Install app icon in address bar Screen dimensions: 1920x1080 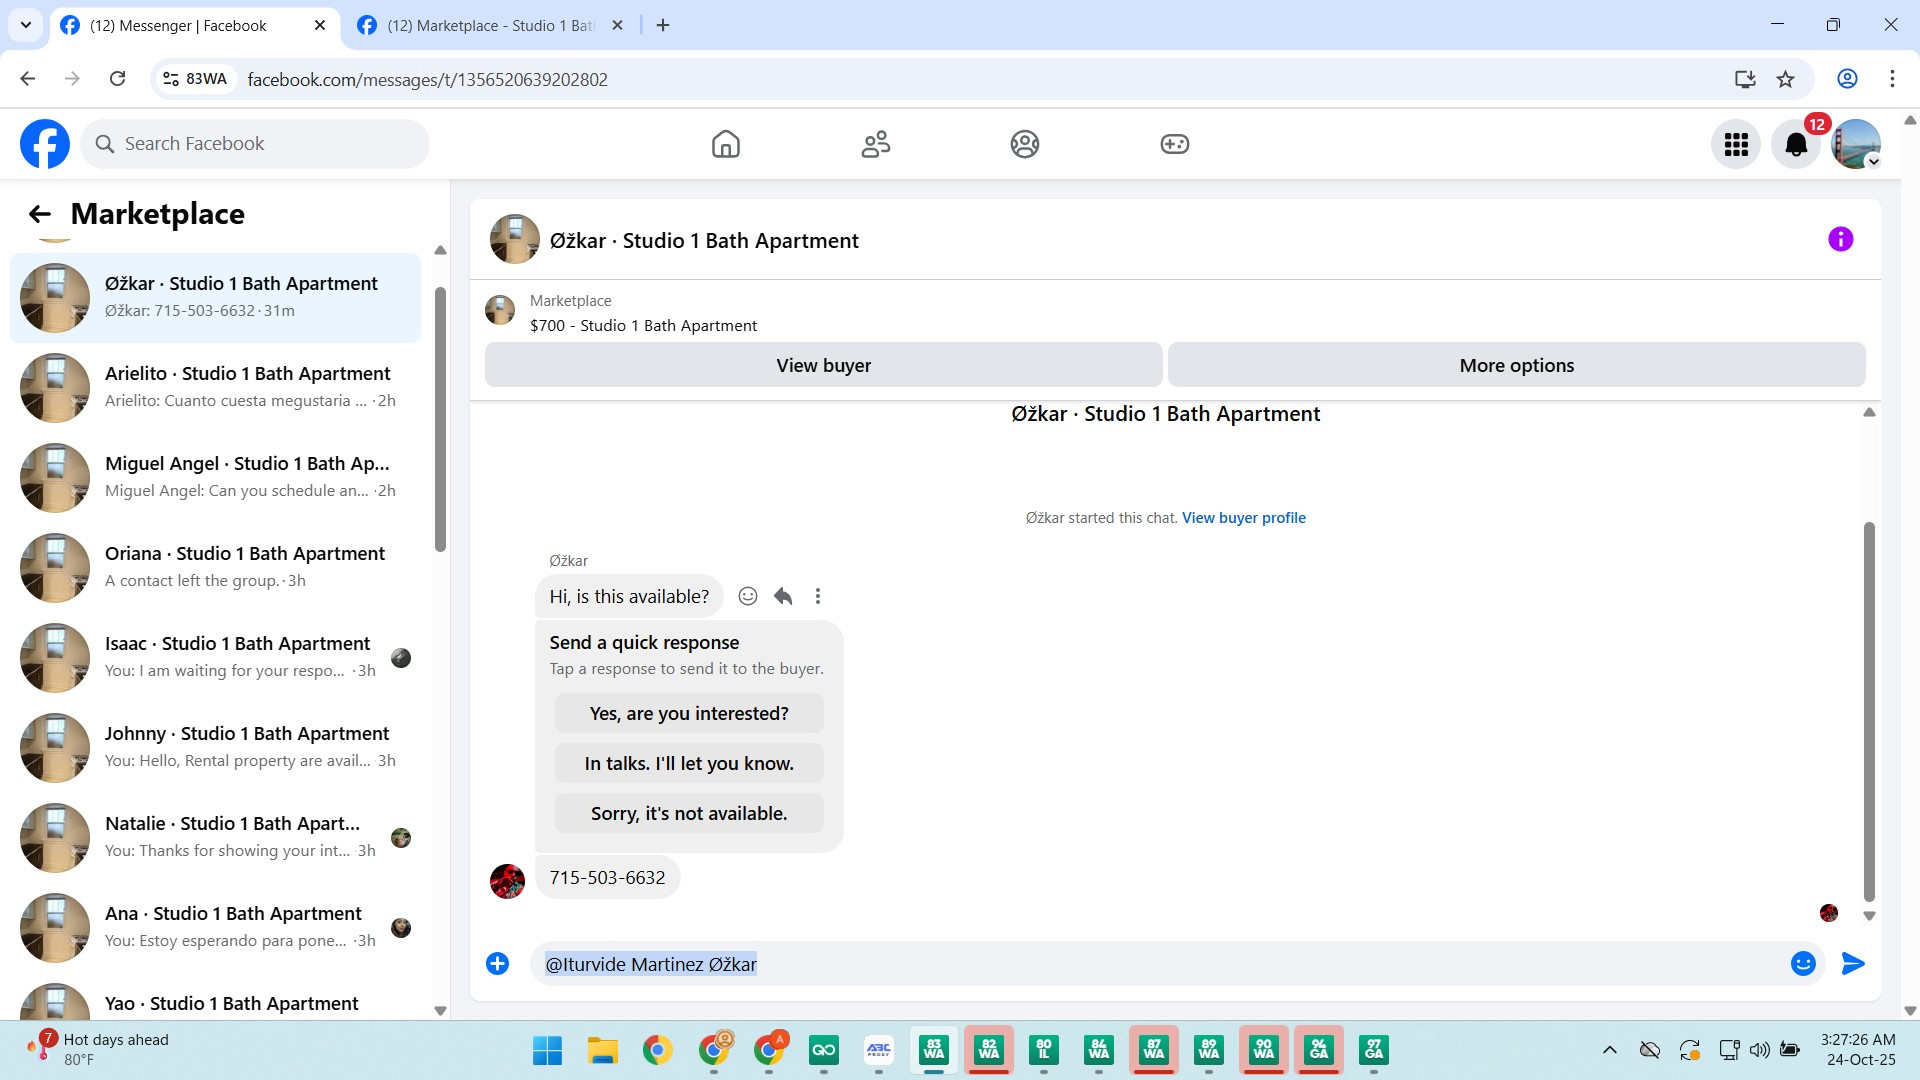pyautogui.click(x=1745, y=79)
